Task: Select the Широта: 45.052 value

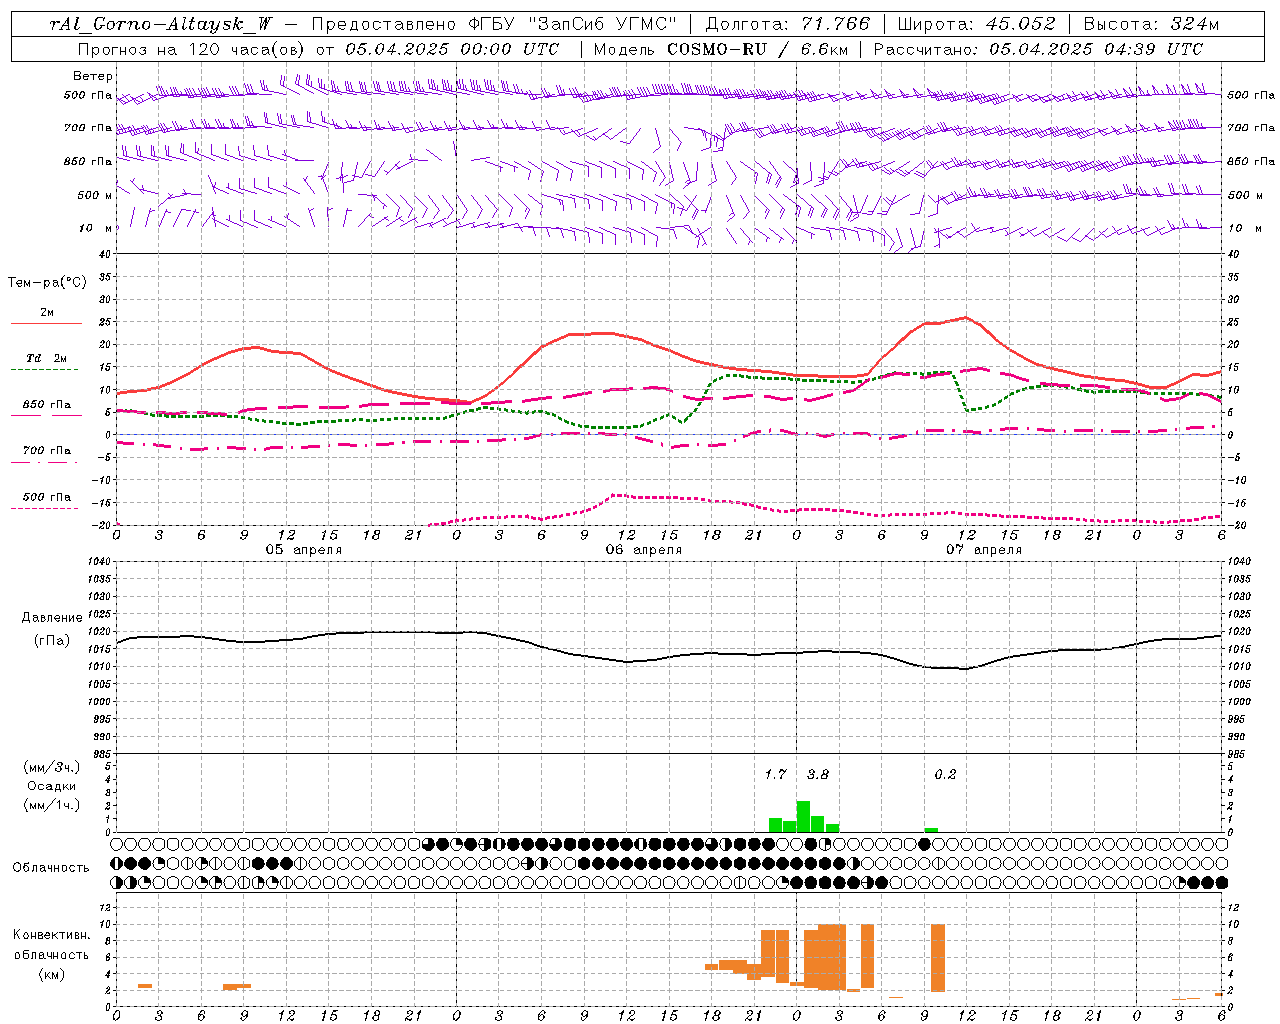Action: [x=976, y=24]
